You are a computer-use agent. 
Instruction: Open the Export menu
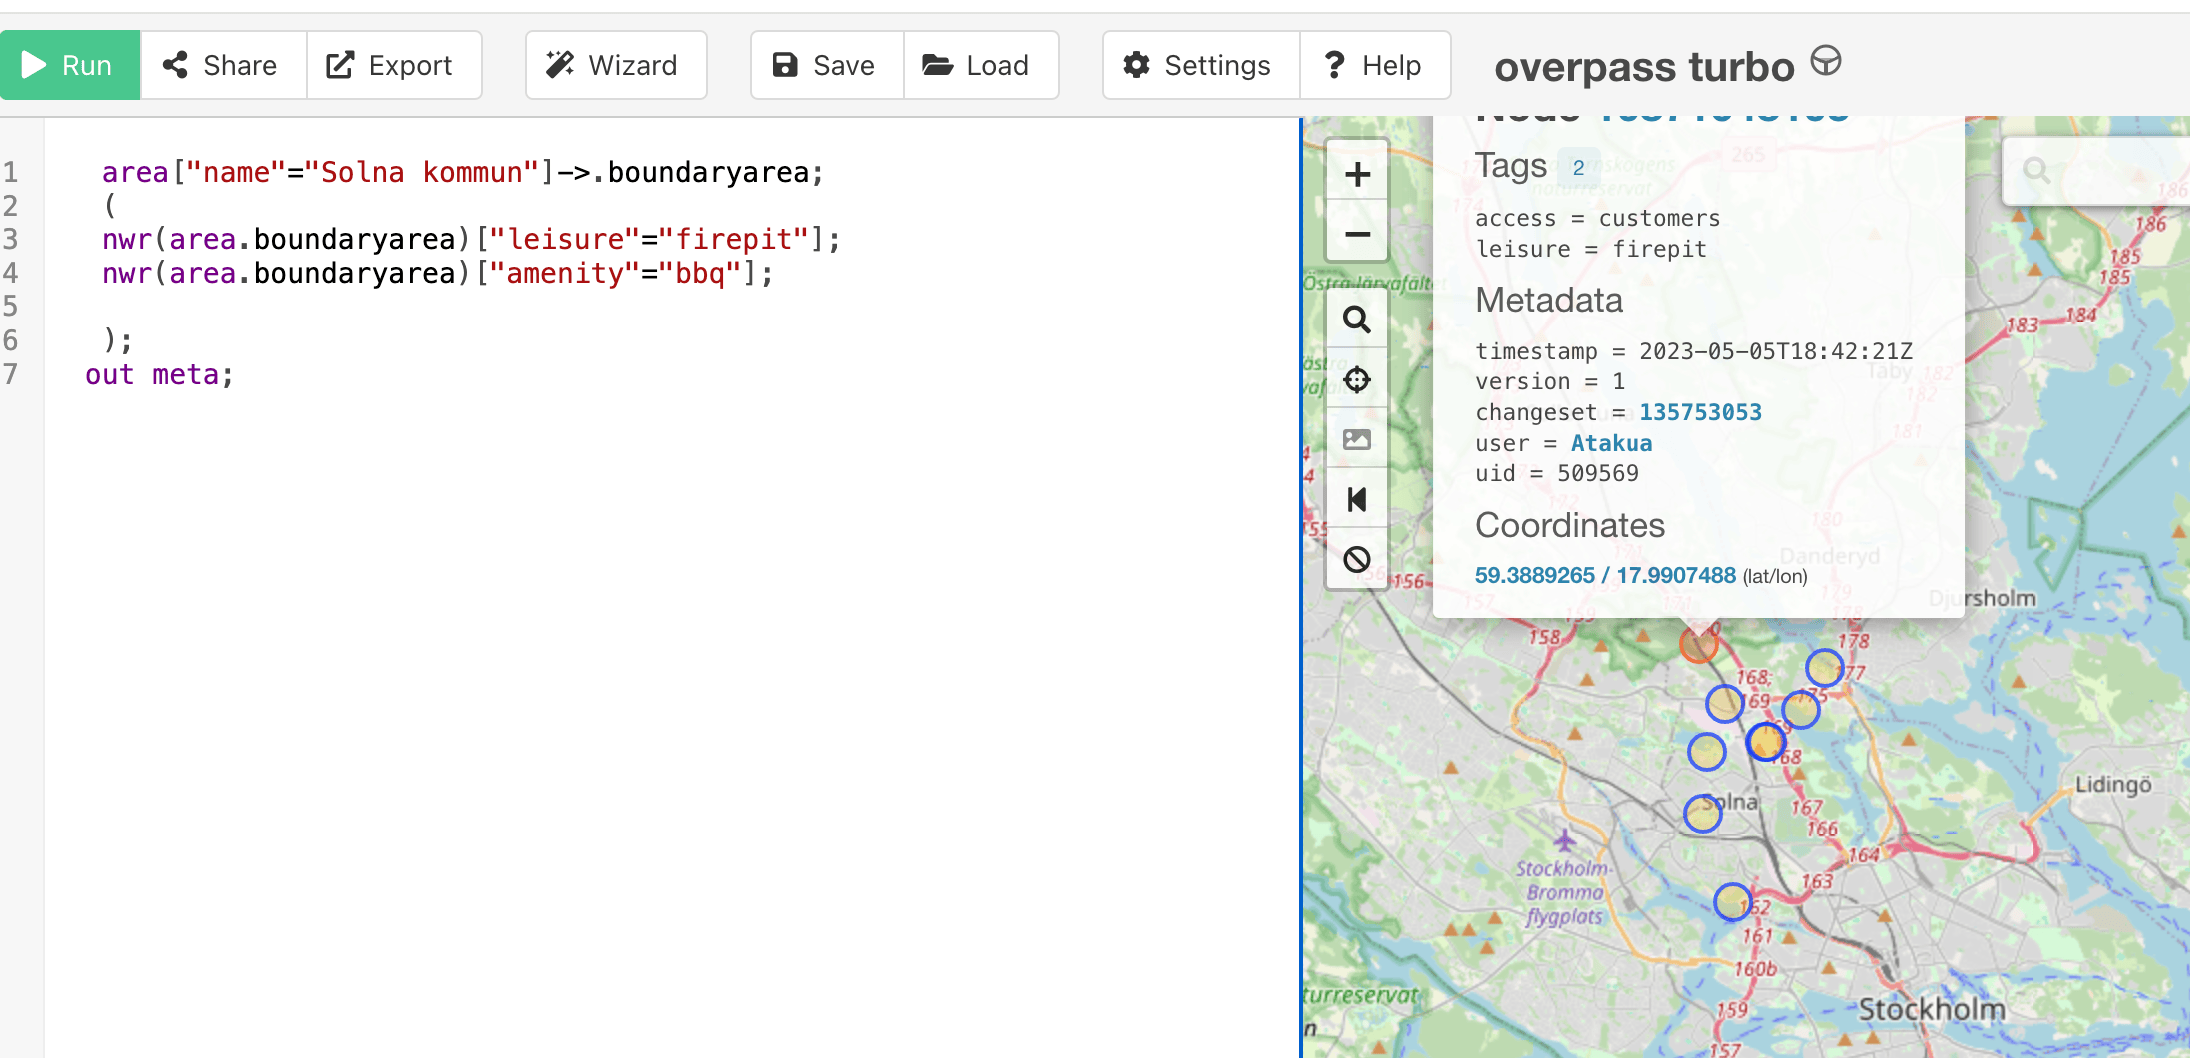click(x=393, y=66)
